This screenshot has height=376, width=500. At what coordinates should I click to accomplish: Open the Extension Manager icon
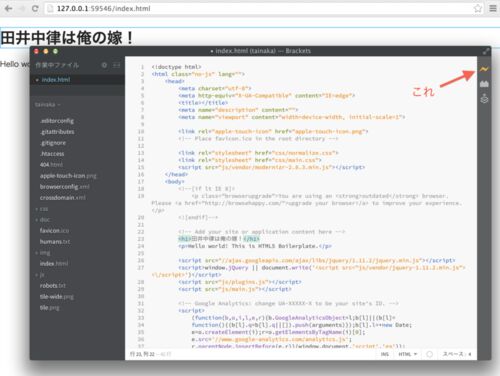click(x=484, y=84)
